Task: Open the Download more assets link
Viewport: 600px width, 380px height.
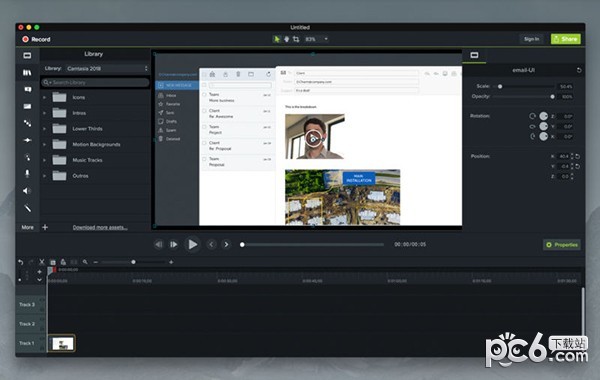Action: click(100, 227)
